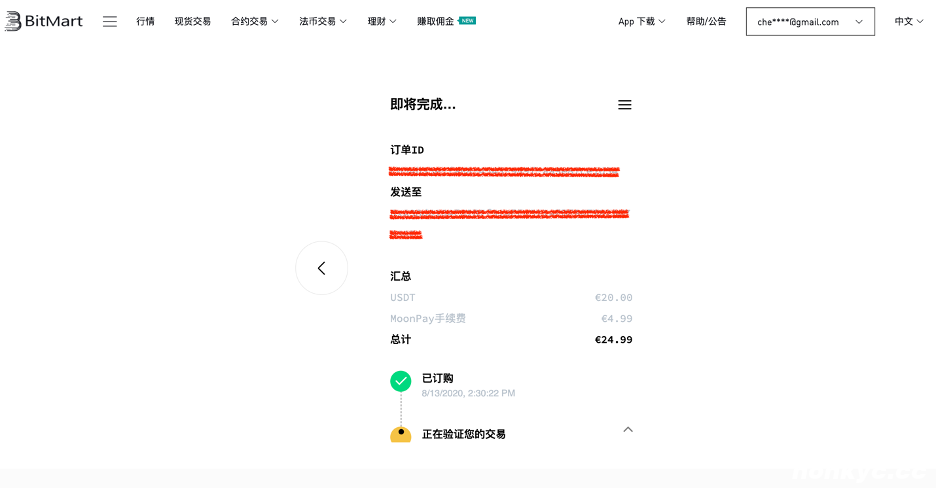Go to 现货交易 spot trading
Viewport: 936px width, 488px height.
[193, 21]
